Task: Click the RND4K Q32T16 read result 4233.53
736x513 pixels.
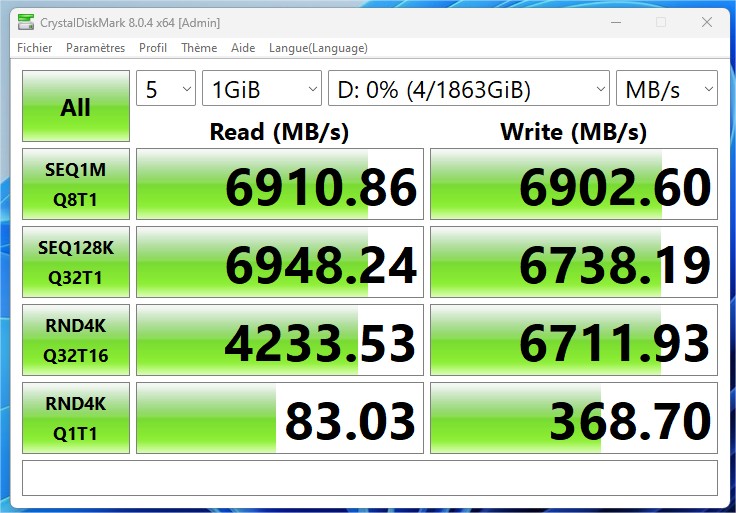Action: tap(280, 340)
